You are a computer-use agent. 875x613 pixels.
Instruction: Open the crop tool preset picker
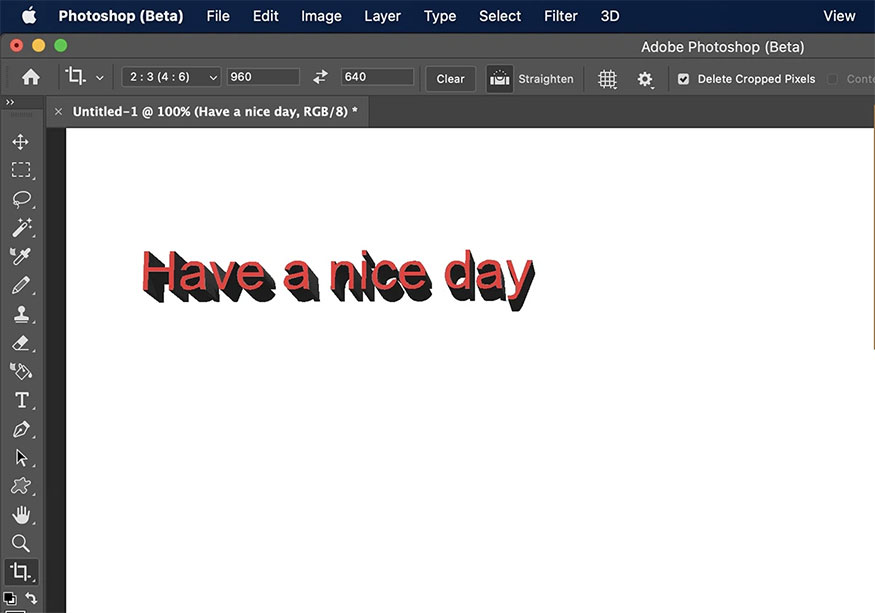coord(84,78)
